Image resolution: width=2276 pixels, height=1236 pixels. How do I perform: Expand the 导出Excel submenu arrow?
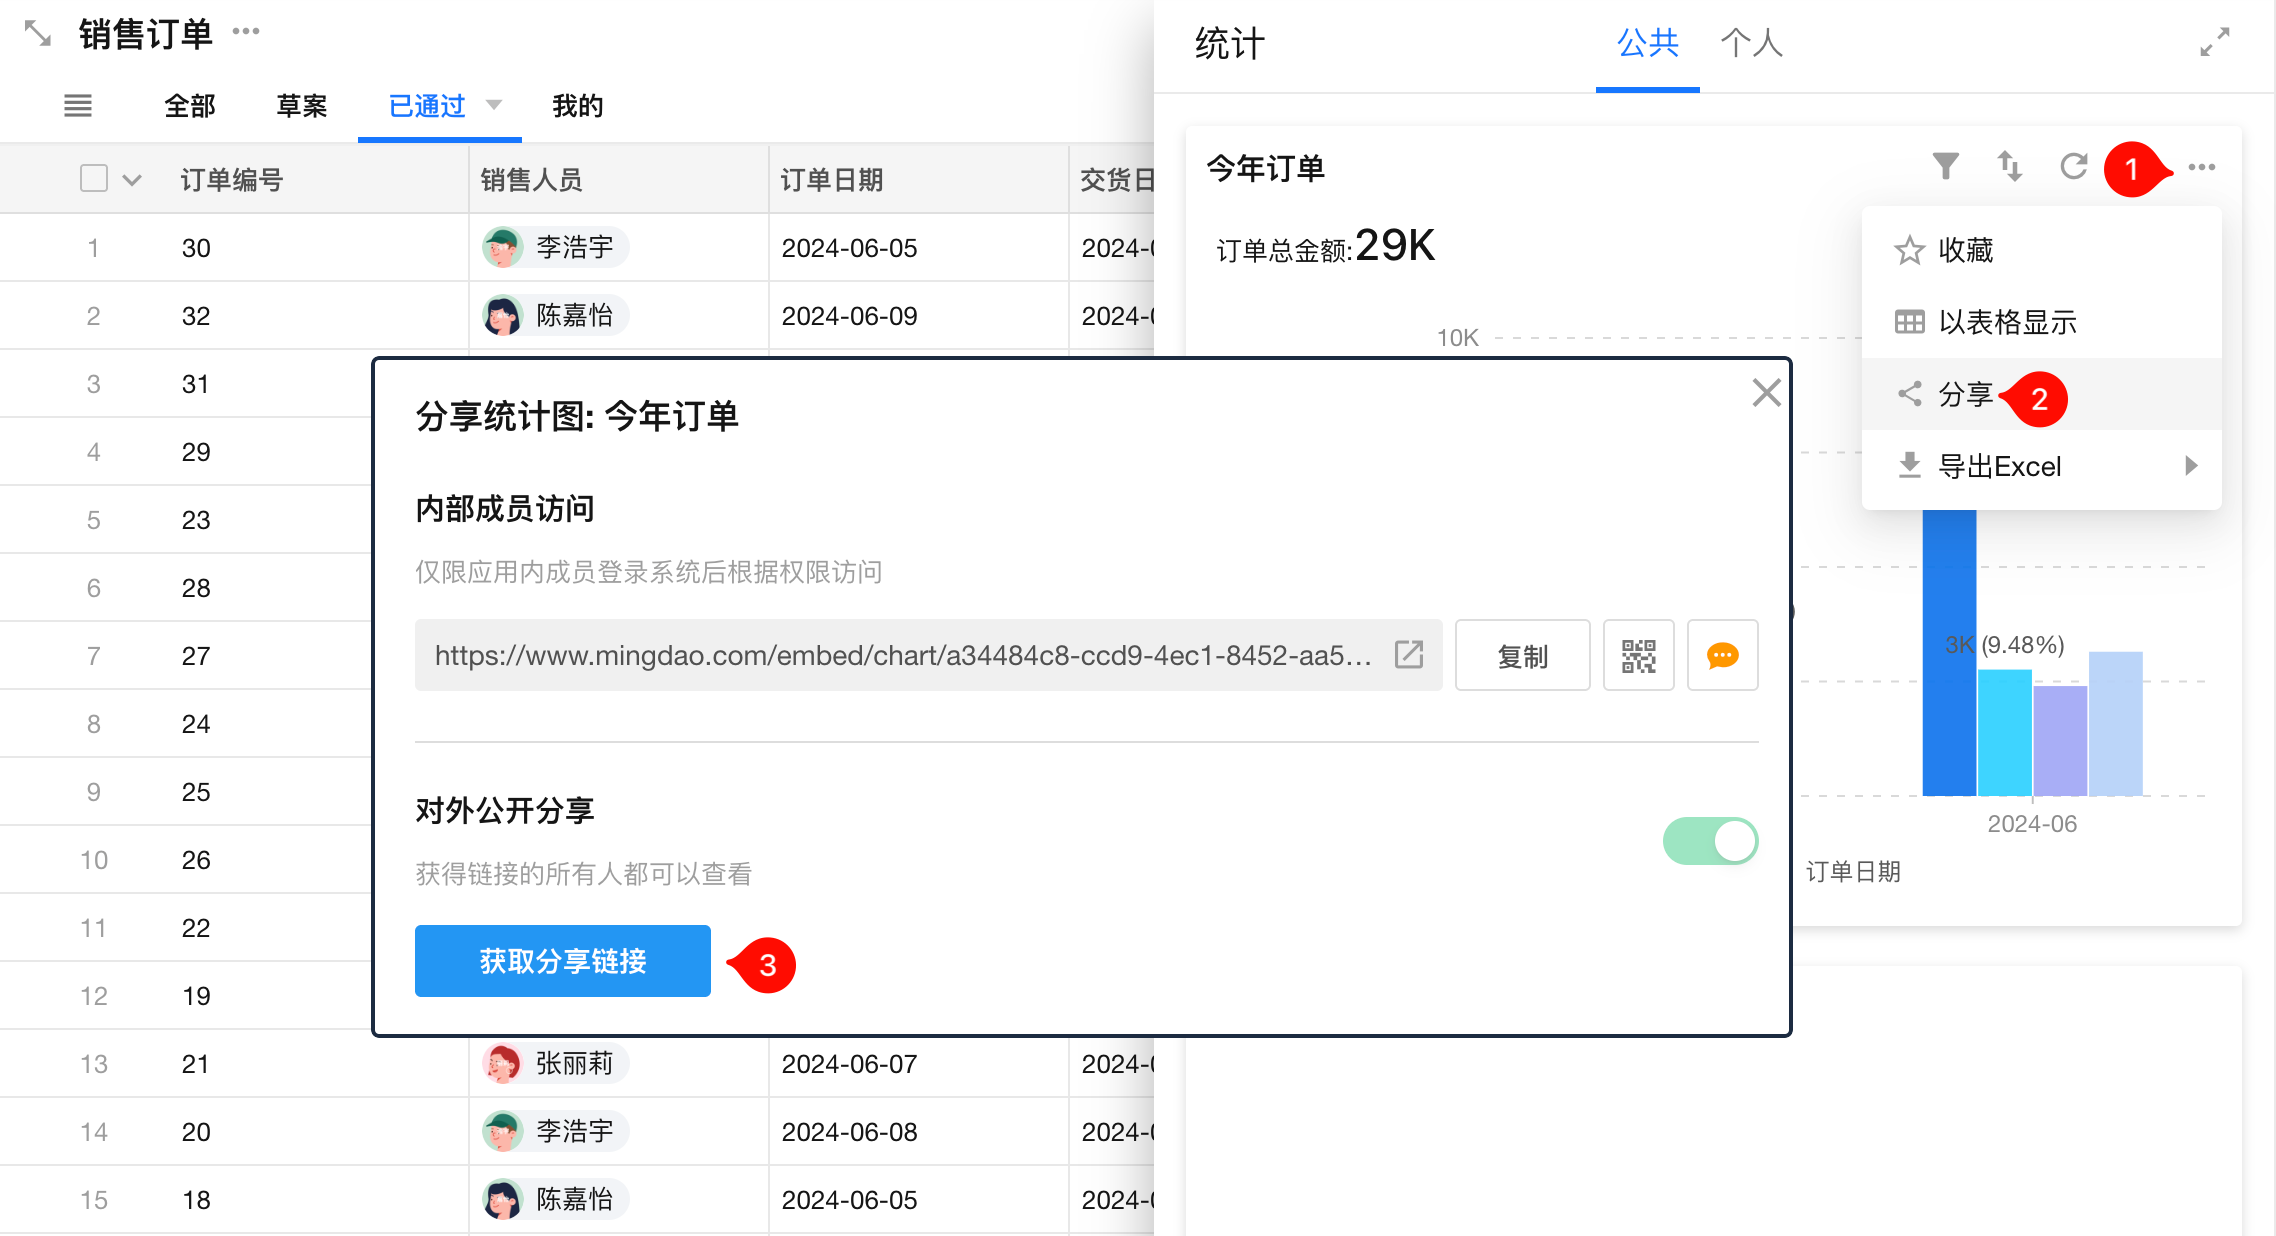pyautogui.click(x=2191, y=466)
